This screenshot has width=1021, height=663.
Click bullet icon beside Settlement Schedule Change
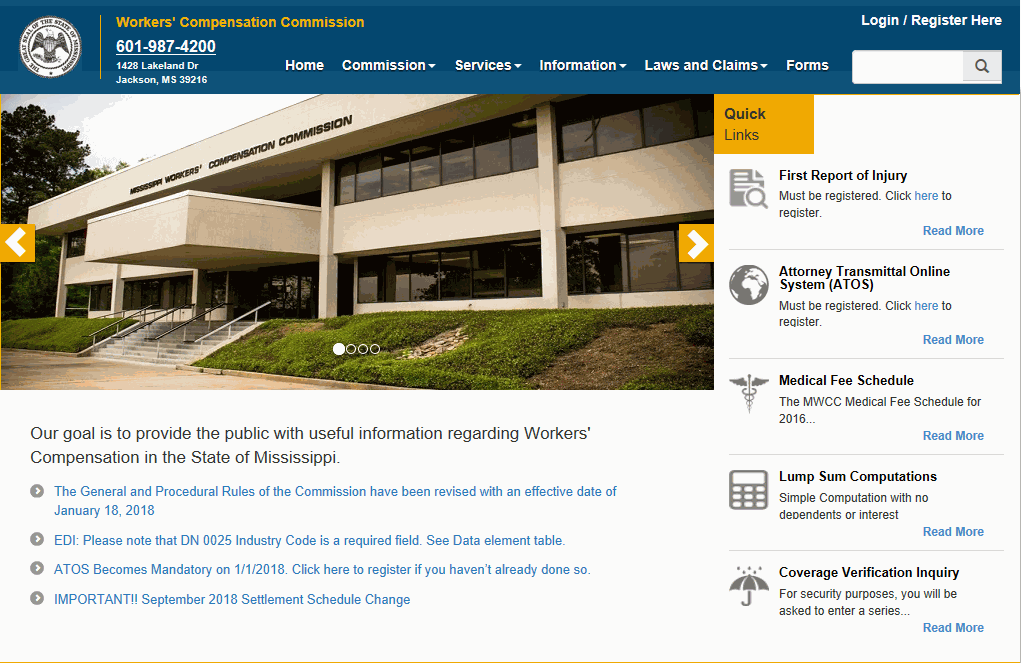pyautogui.click(x=37, y=598)
